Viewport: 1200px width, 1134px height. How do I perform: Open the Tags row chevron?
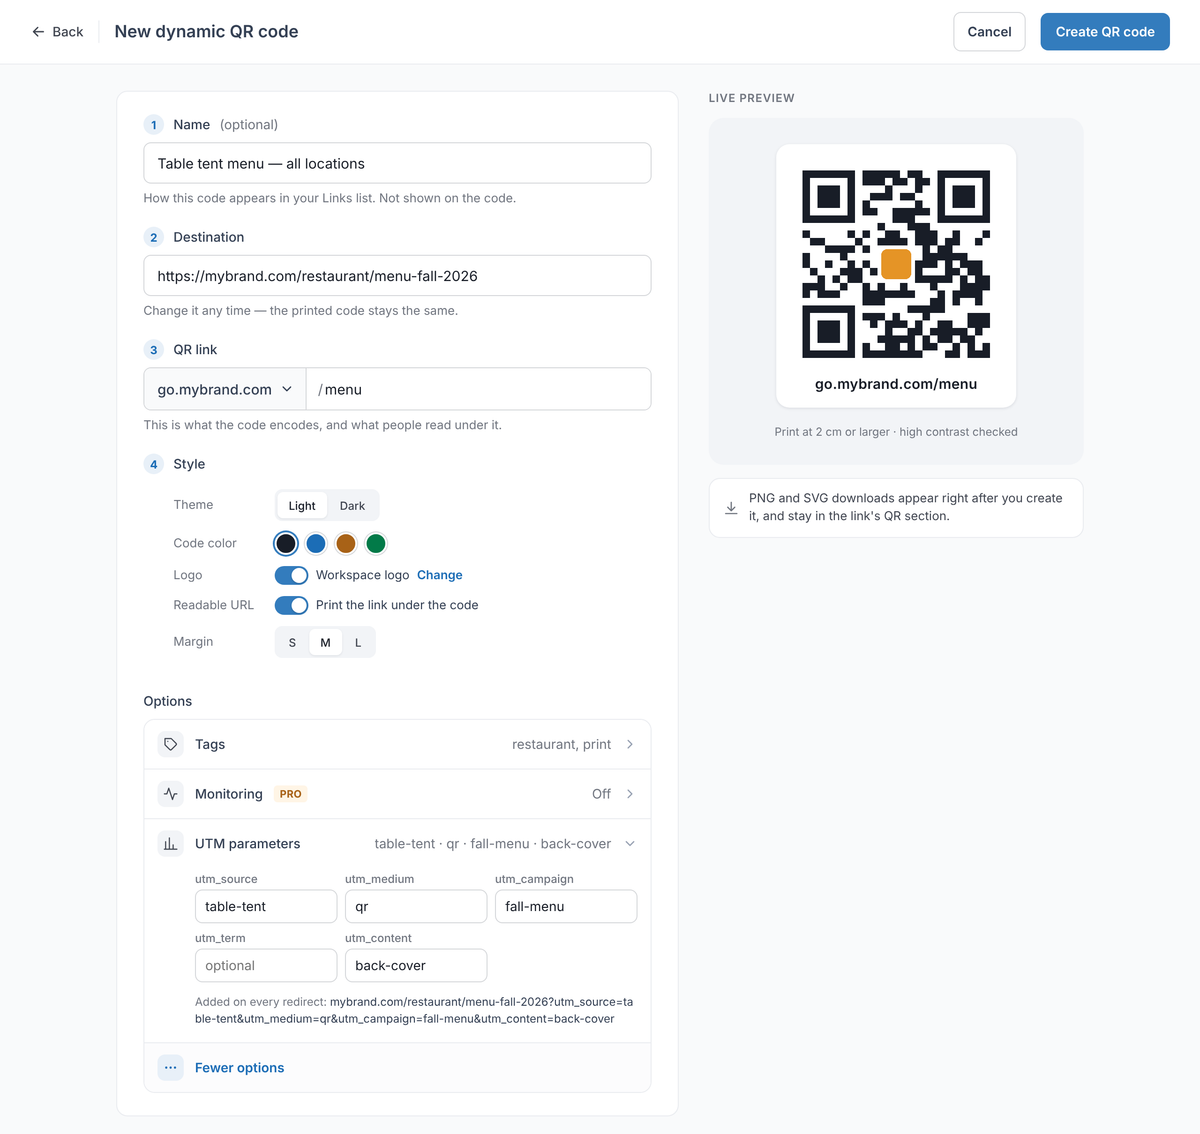pos(630,744)
